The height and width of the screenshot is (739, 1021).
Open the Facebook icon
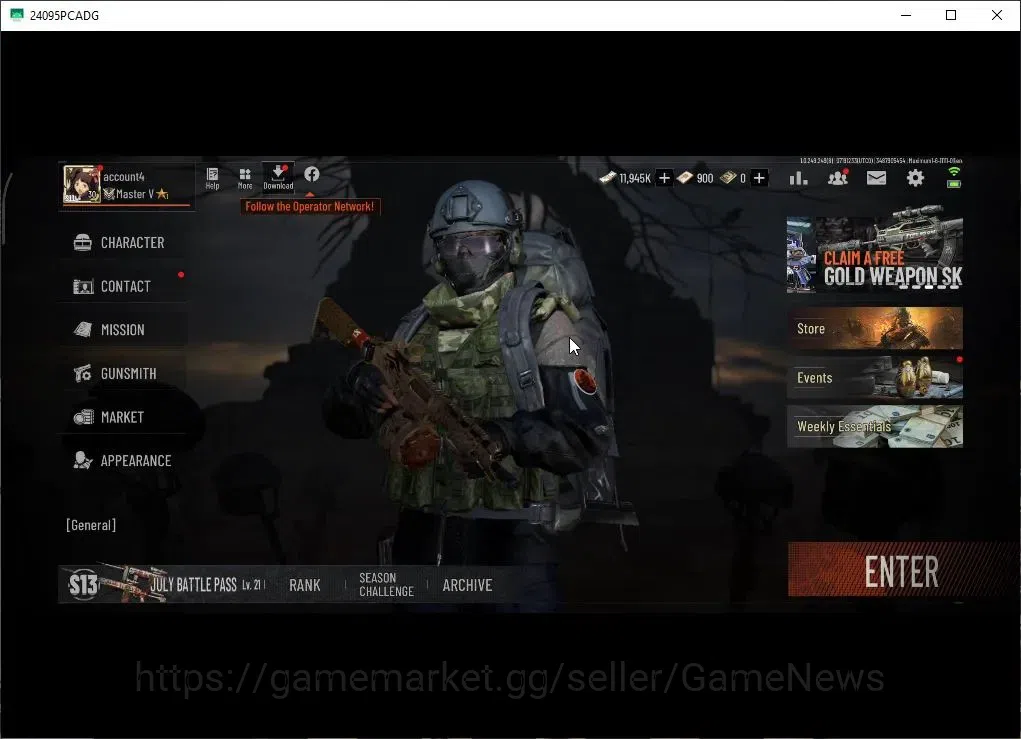pyautogui.click(x=312, y=174)
